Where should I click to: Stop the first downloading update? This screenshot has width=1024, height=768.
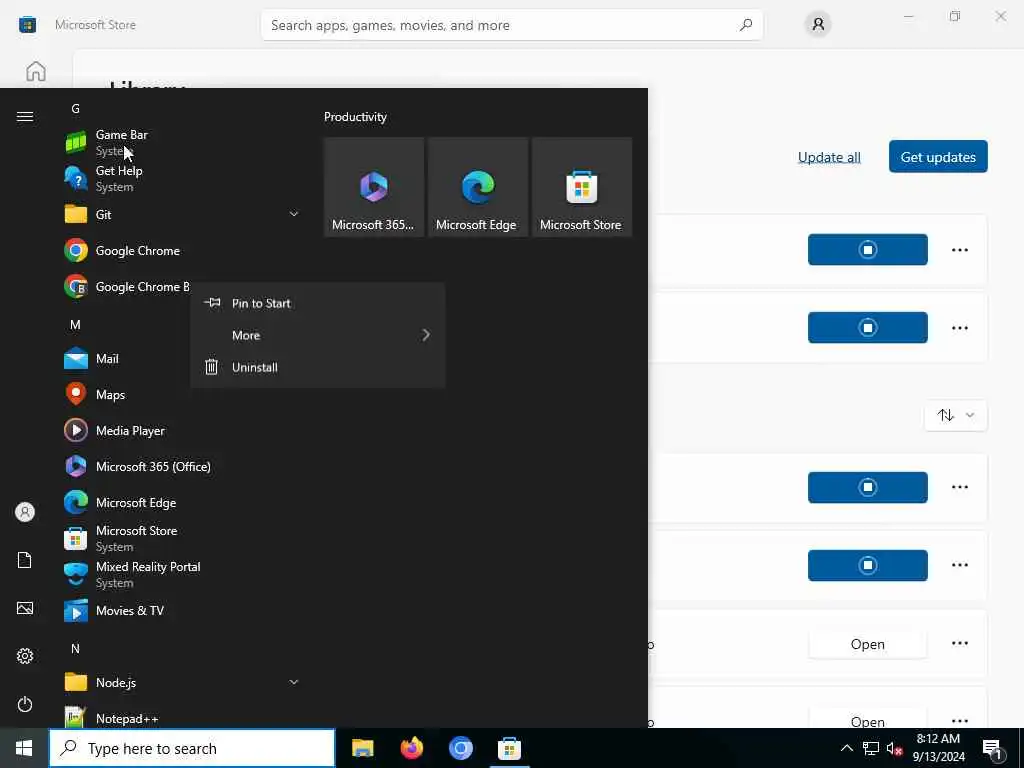pyautogui.click(x=867, y=249)
